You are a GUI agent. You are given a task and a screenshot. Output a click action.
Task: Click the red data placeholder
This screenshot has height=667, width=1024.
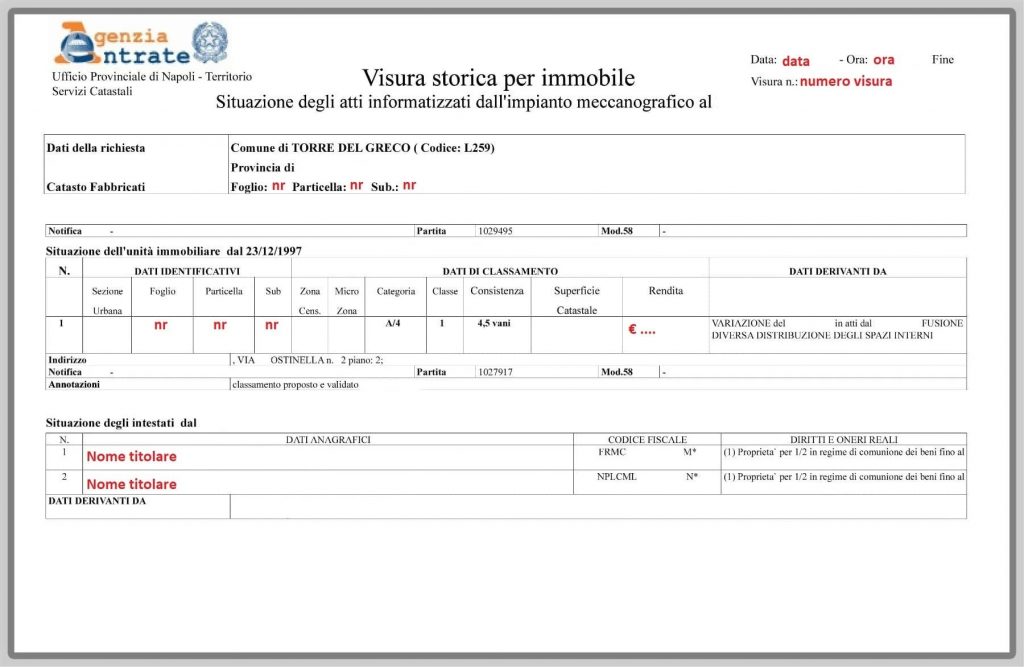click(x=796, y=60)
